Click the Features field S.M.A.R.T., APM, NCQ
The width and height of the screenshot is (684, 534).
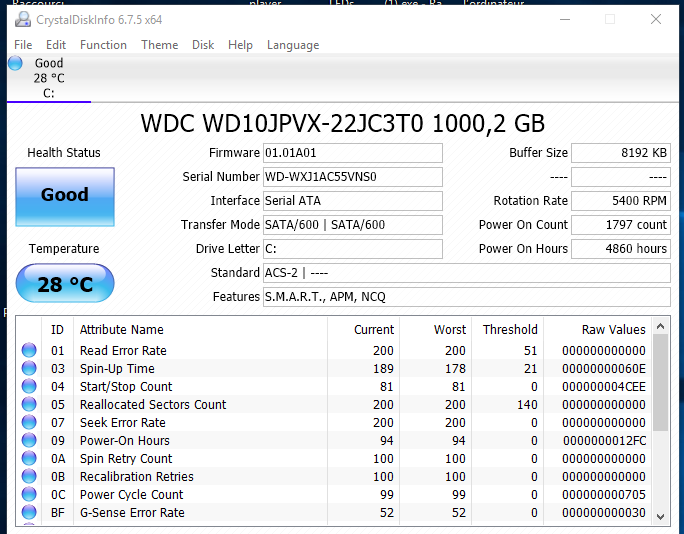467,297
